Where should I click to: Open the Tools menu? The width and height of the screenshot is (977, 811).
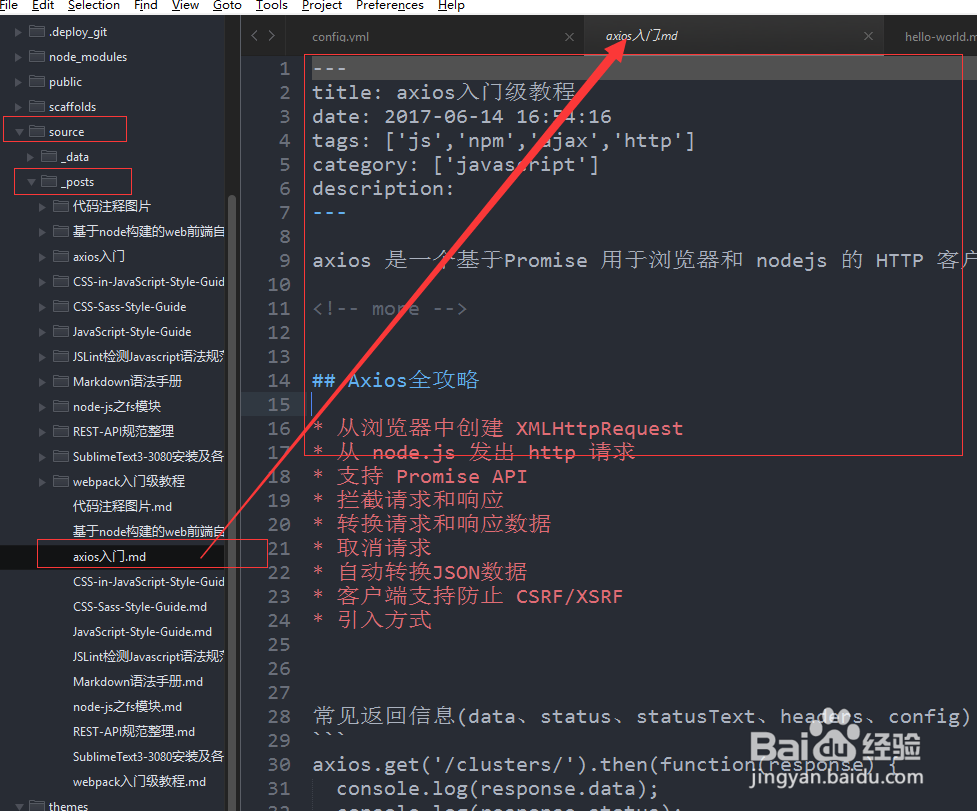pyautogui.click(x=272, y=5)
